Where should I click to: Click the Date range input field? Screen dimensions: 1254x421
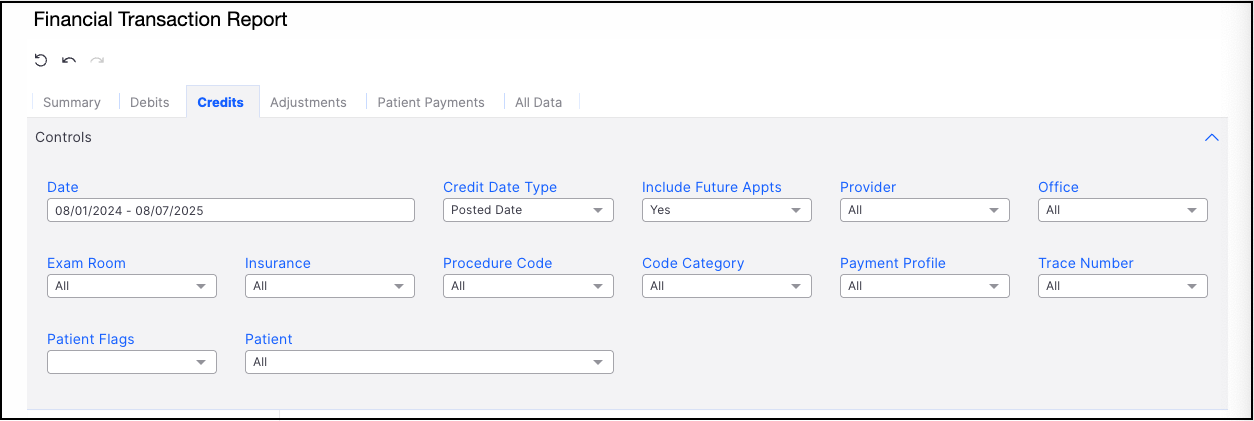(230, 210)
